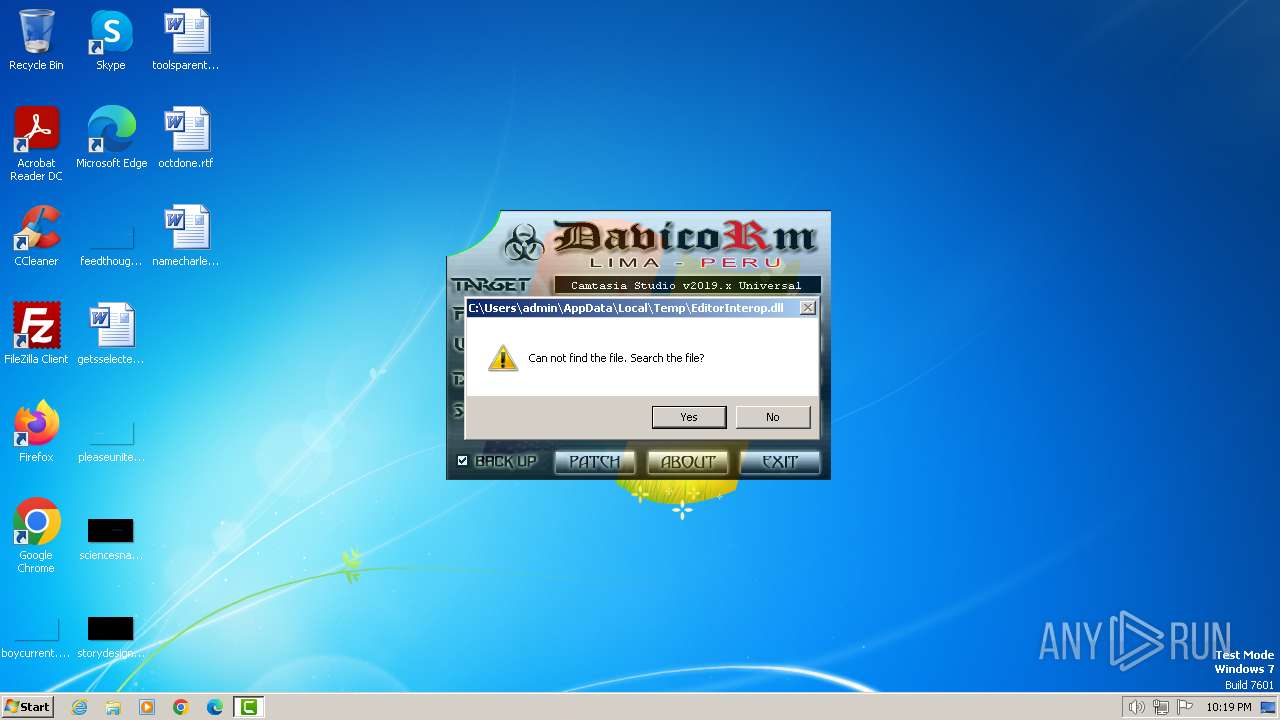Open the Recycle Bin desktop icon
The image size is (1280, 720).
(x=36, y=40)
